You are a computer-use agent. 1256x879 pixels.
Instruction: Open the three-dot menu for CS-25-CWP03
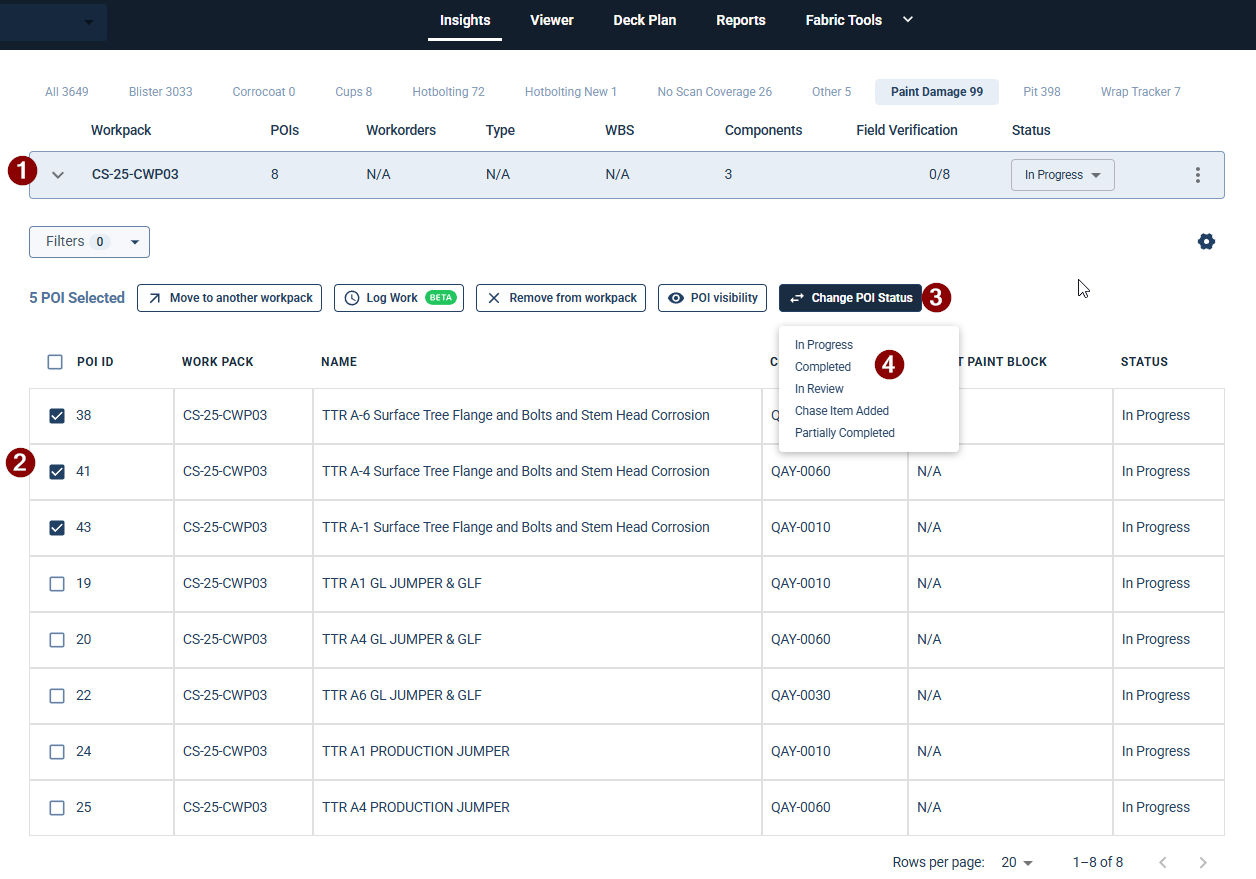click(1198, 175)
